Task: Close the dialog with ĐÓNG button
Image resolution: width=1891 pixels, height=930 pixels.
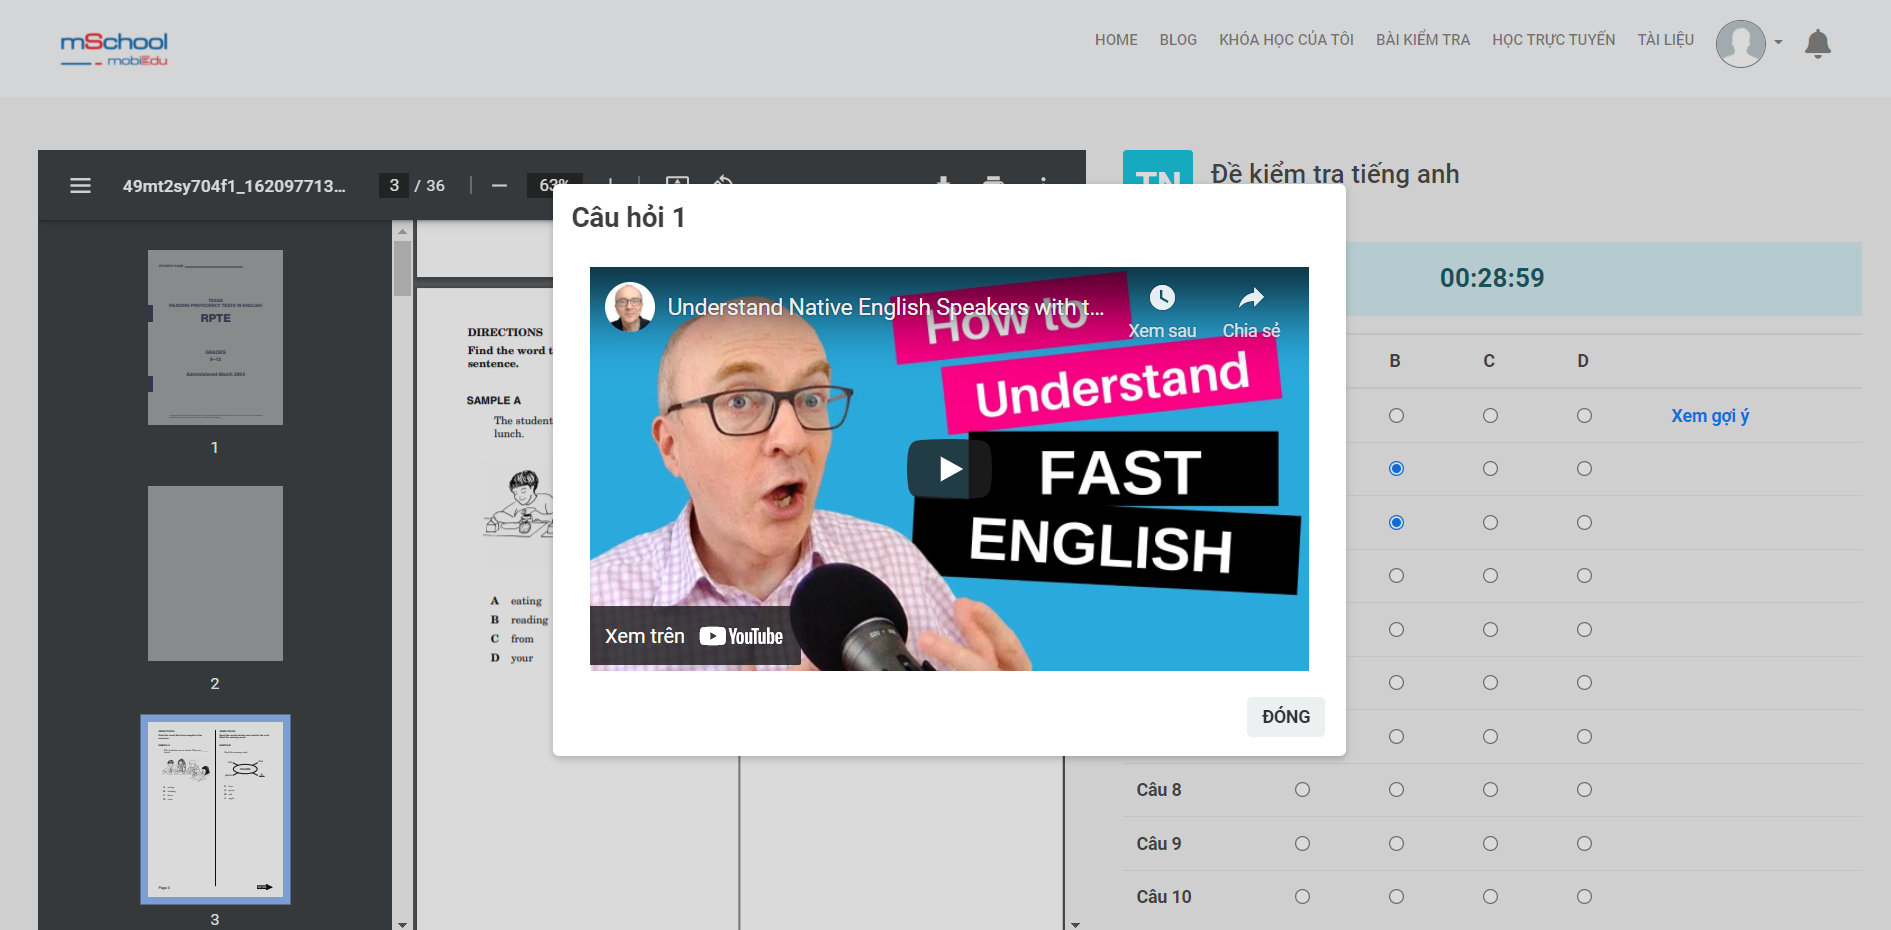Action: [1285, 717]
